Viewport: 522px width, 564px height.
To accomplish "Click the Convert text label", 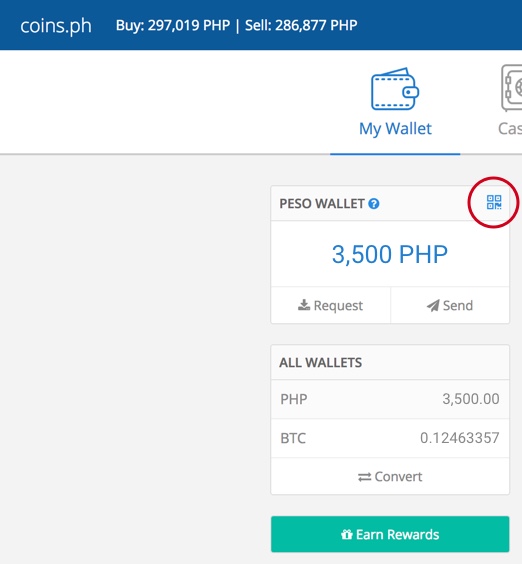I will (398, 477).
